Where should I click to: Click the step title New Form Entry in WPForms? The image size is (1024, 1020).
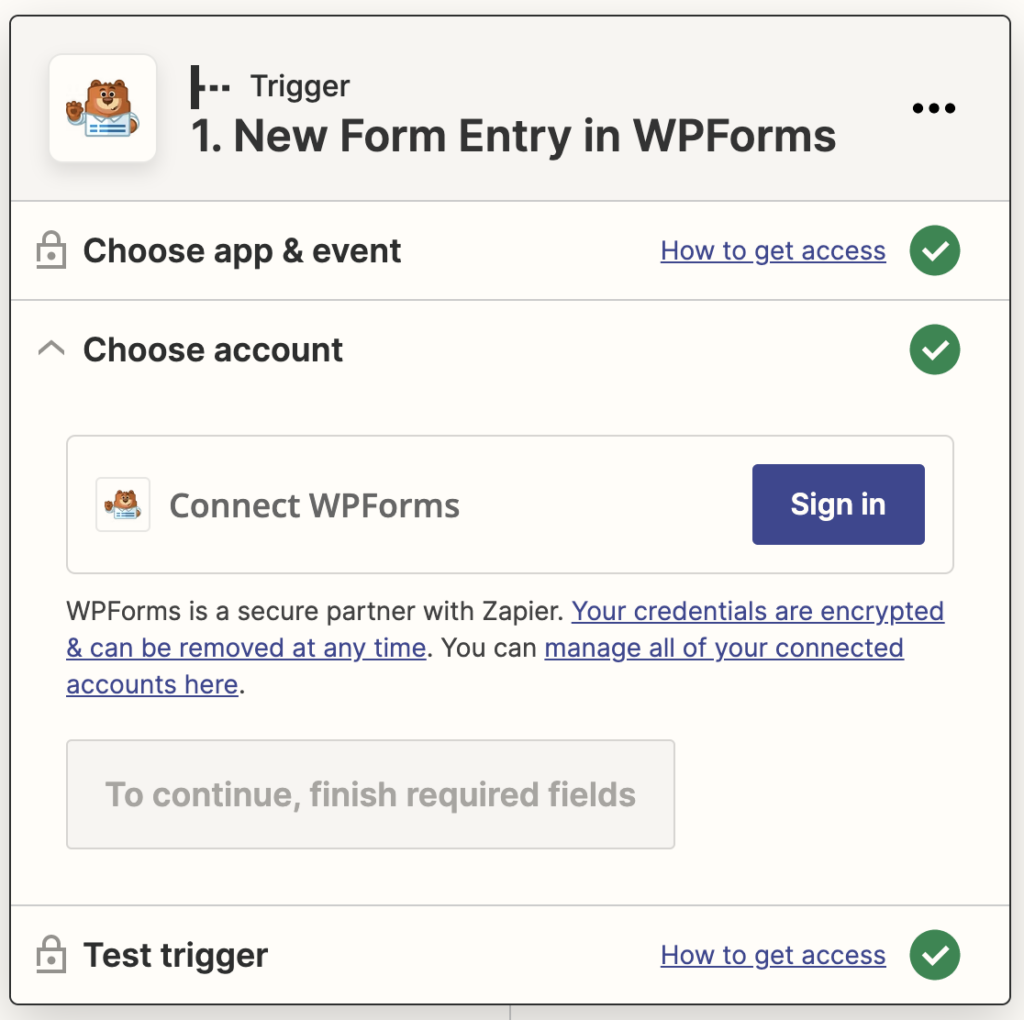point(514,134)
